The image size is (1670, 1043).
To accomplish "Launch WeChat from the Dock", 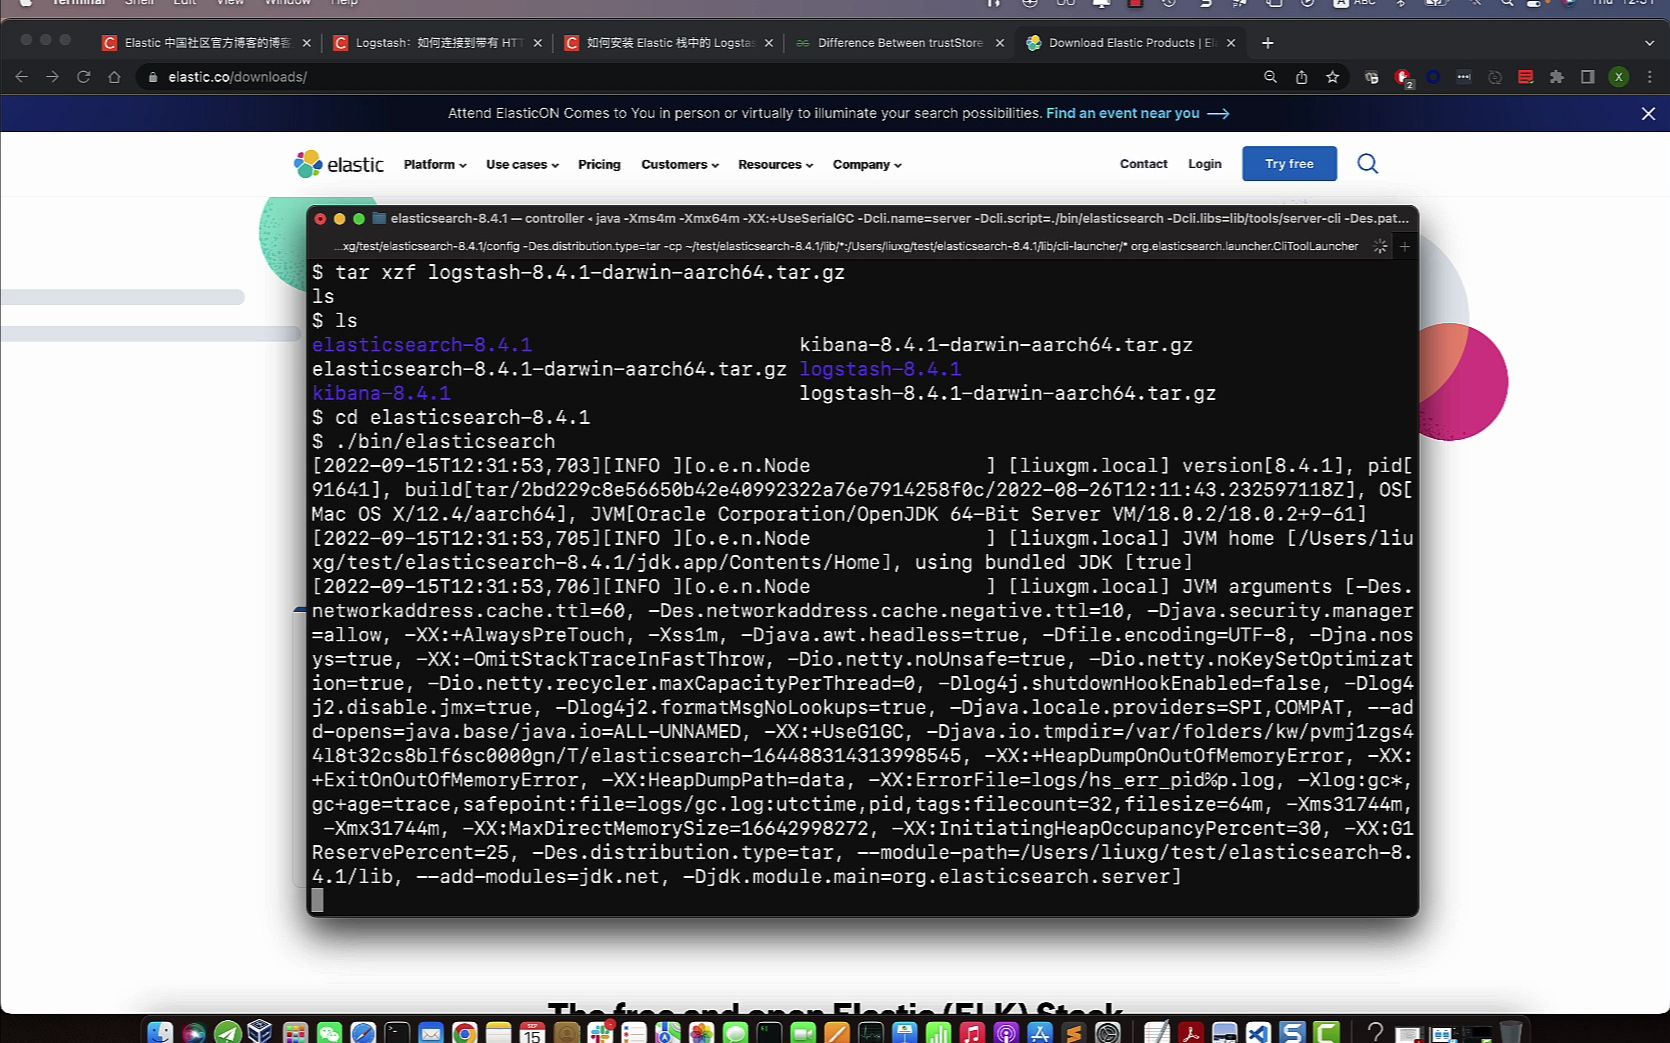I will point(329,1032).
